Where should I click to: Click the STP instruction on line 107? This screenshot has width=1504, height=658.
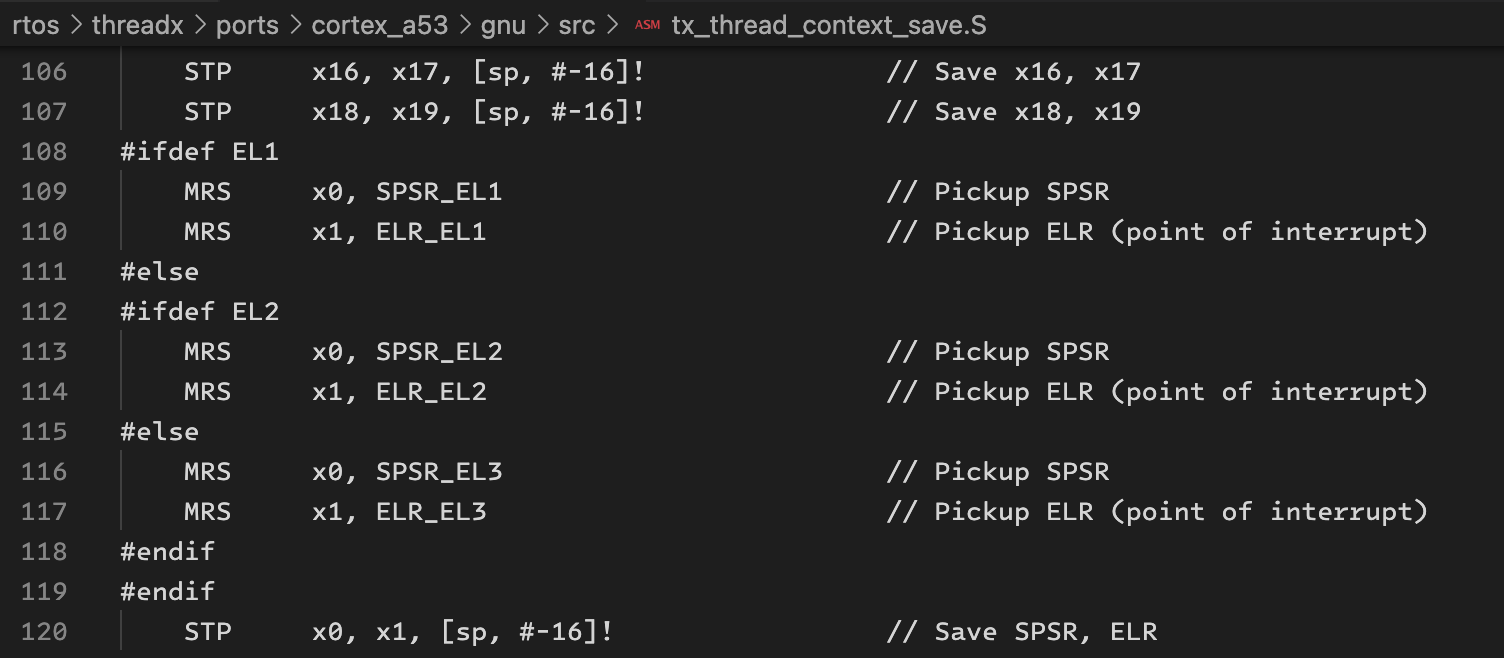pos(207,112)
